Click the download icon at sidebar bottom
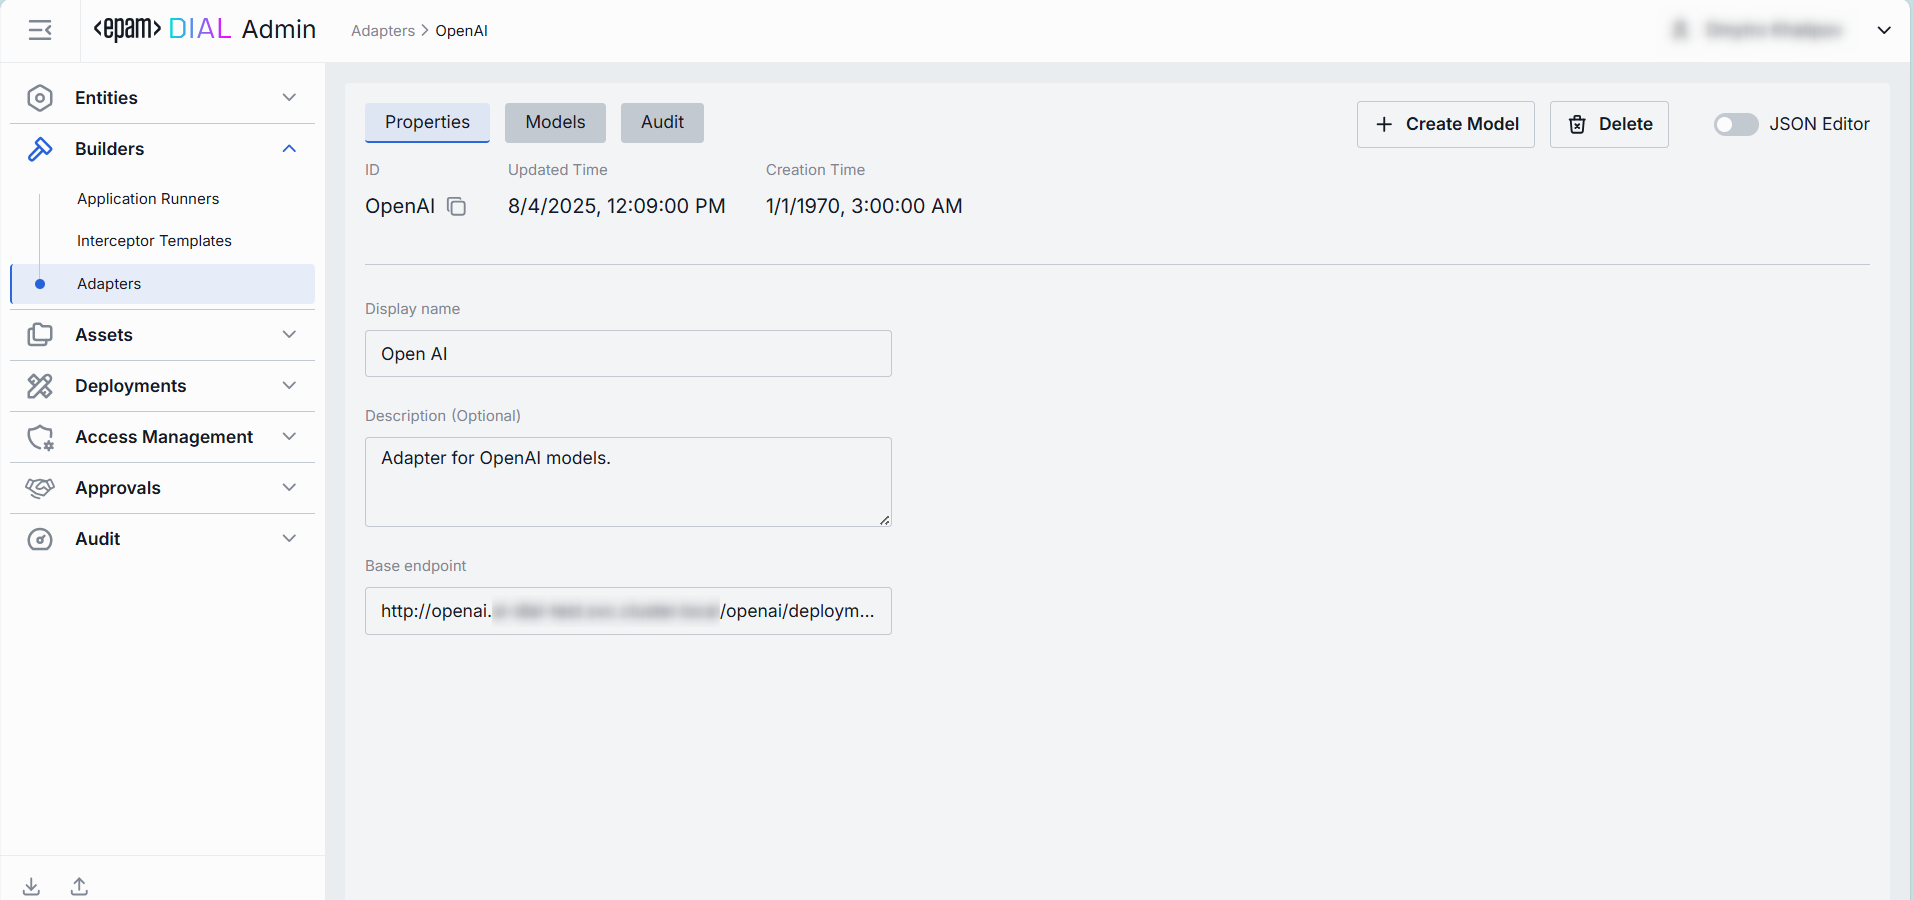This screenshot has height=900, width=1913. tap(32, 886)
